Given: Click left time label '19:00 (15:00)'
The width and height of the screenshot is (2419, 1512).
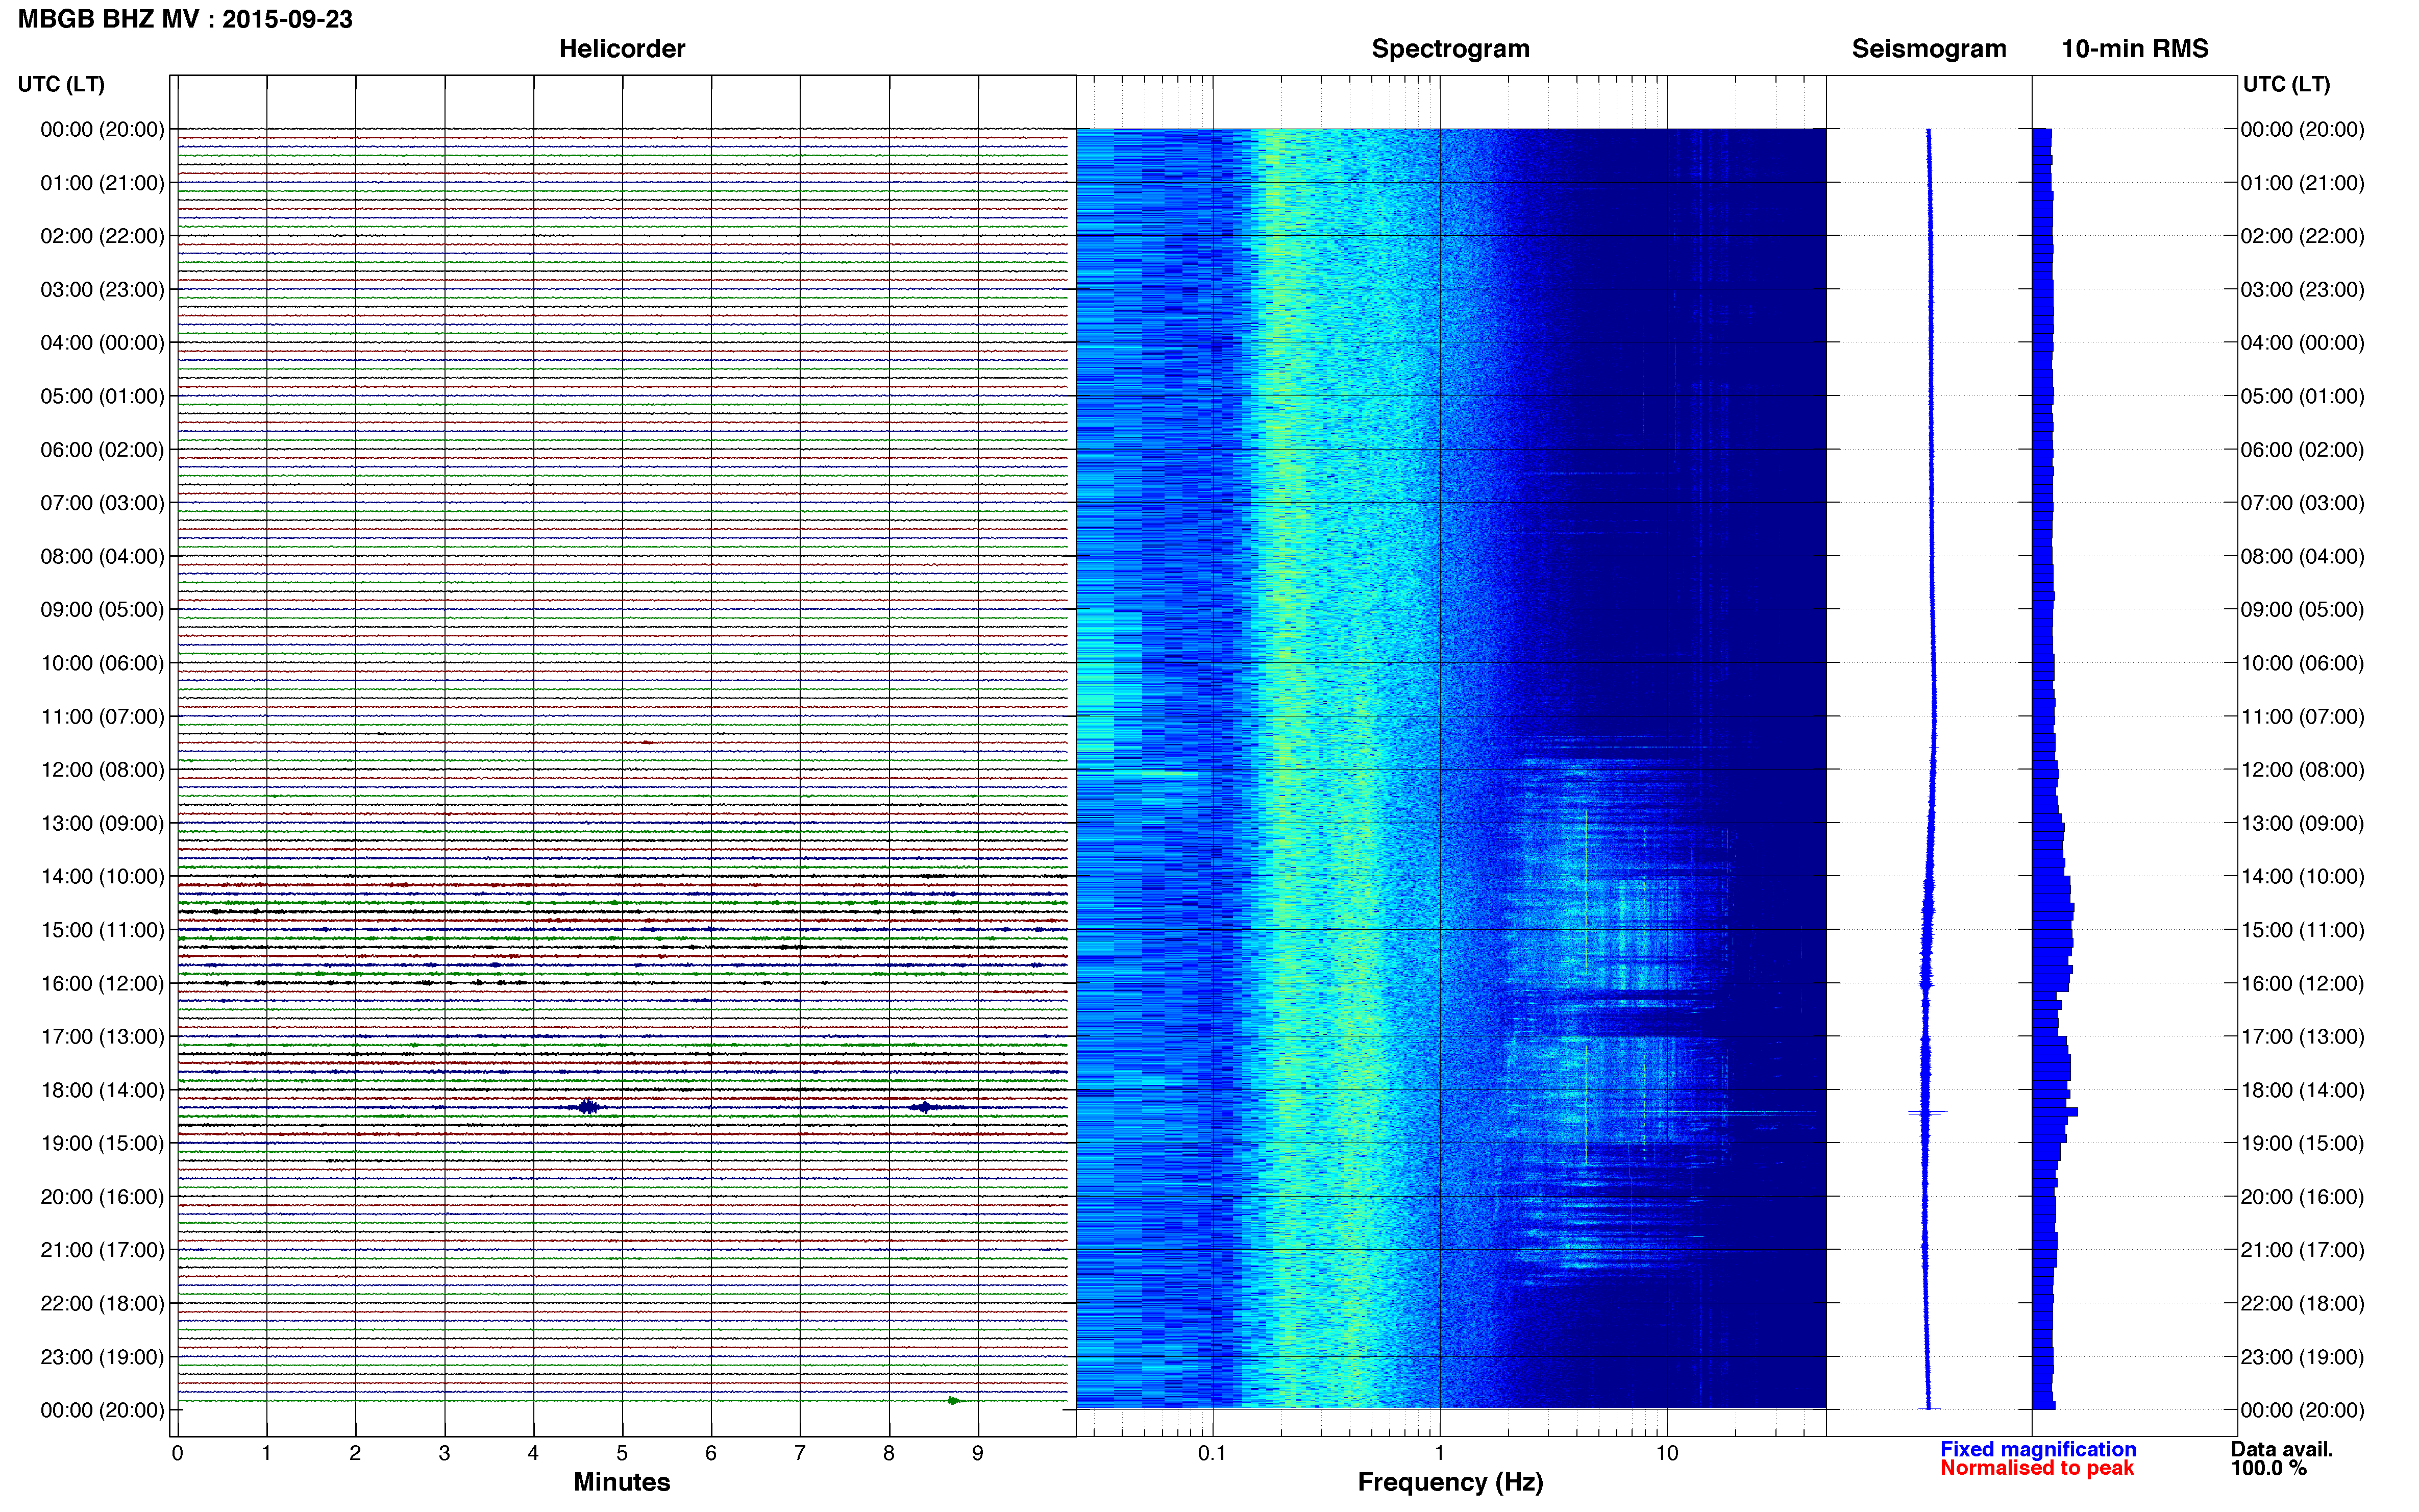Looking at the screenshot, I should click(102, 1143).
